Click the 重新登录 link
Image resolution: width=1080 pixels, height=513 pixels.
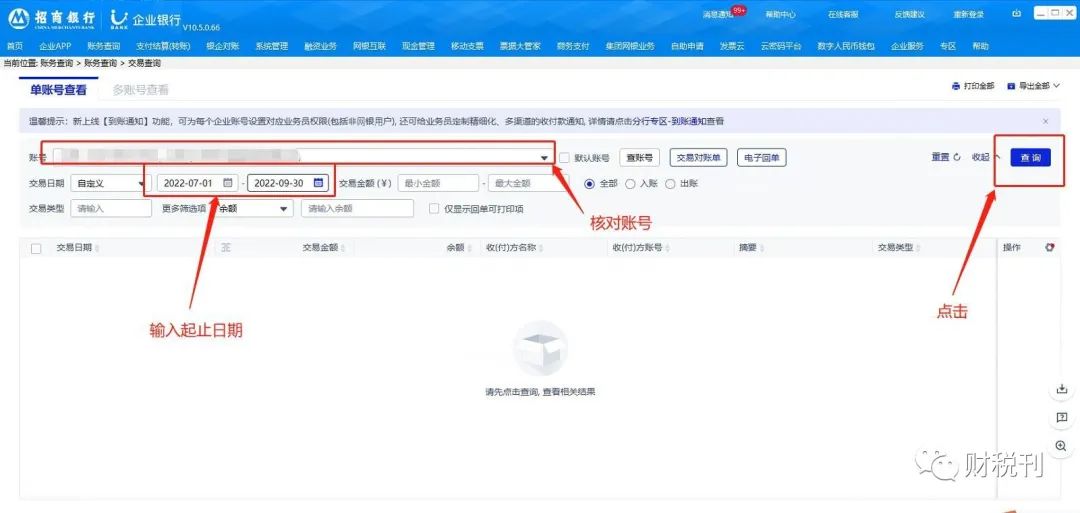pos(968,14)
